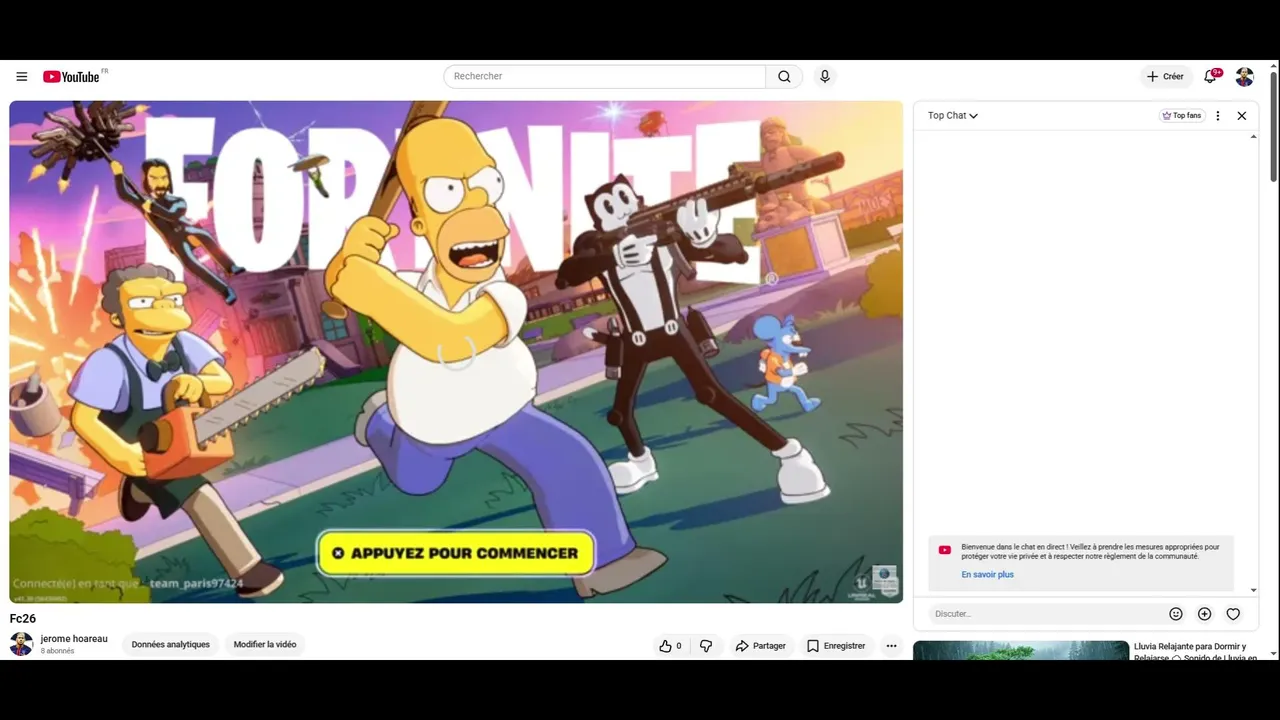Screen dimensions: 1280x720
Task: Open the account avatar menu in header
Action: click(1245, 77)
